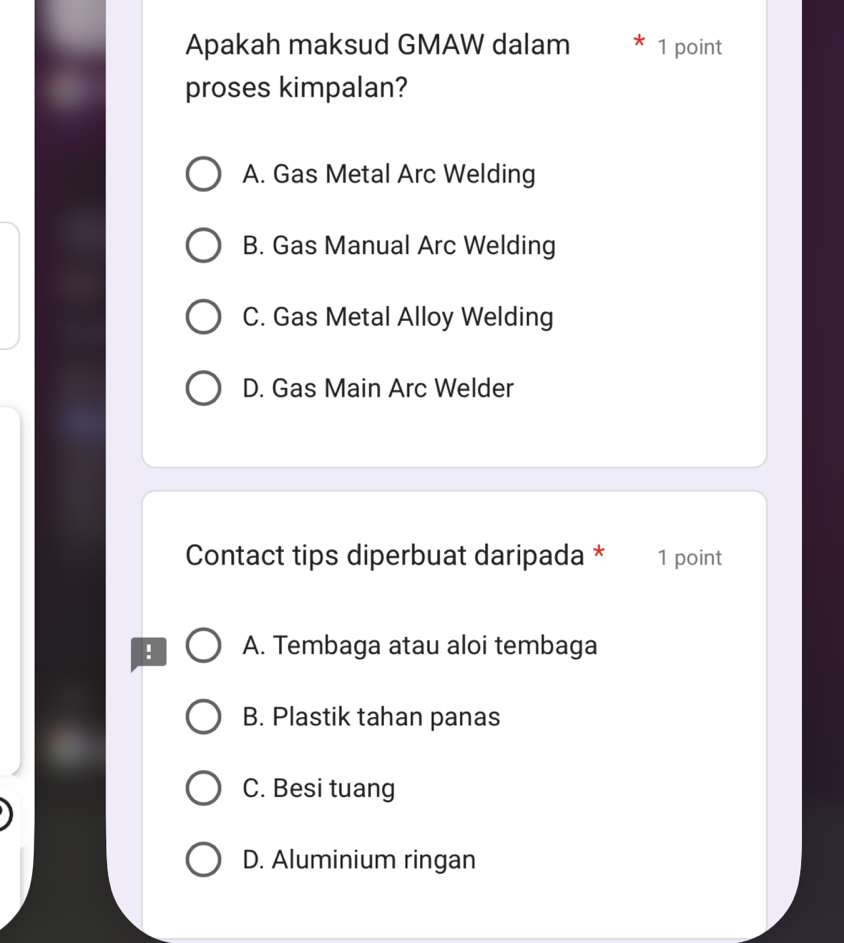Screen dimensions: 844x943
Task: Click the 'B. Plastik tahan panas' label text
Action: 371,717
